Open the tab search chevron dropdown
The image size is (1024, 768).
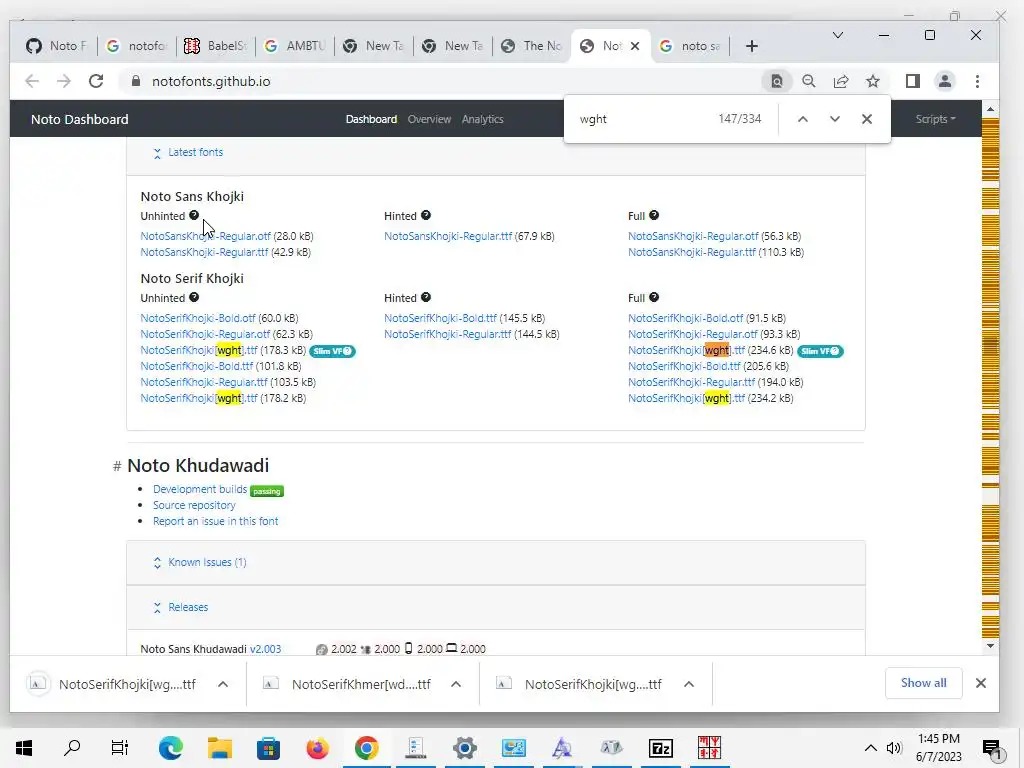tap(838, 35)
